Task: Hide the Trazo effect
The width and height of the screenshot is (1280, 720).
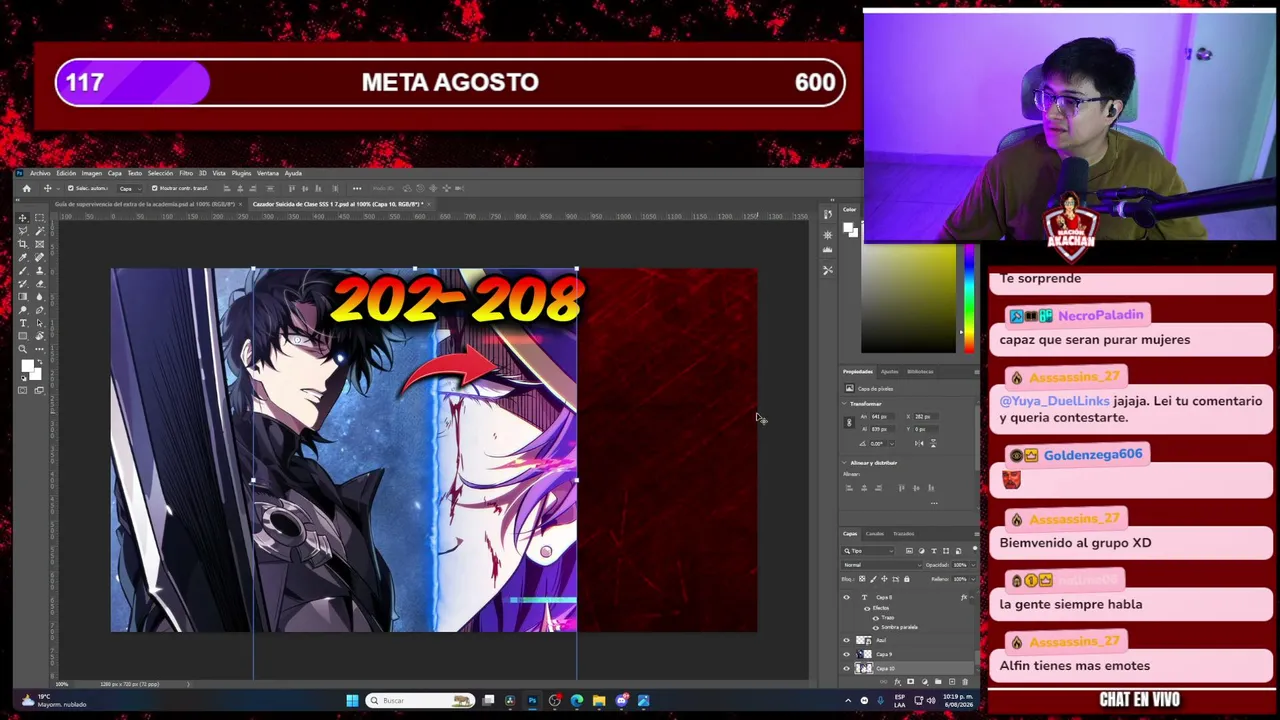Action: (876, 617)
